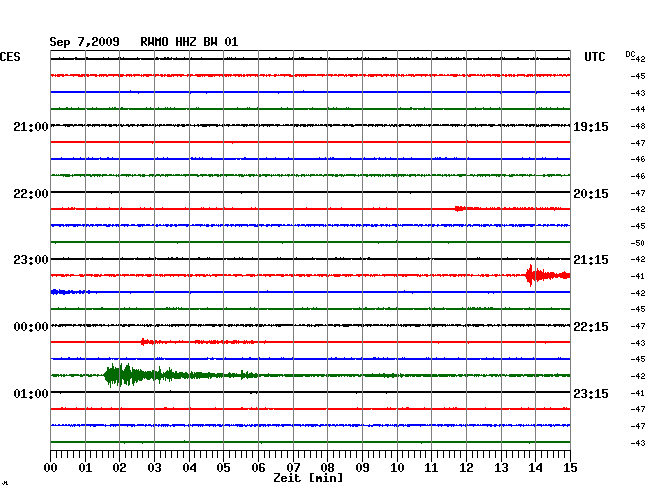Click the '21:15' UTC time label

click(591, 260)
